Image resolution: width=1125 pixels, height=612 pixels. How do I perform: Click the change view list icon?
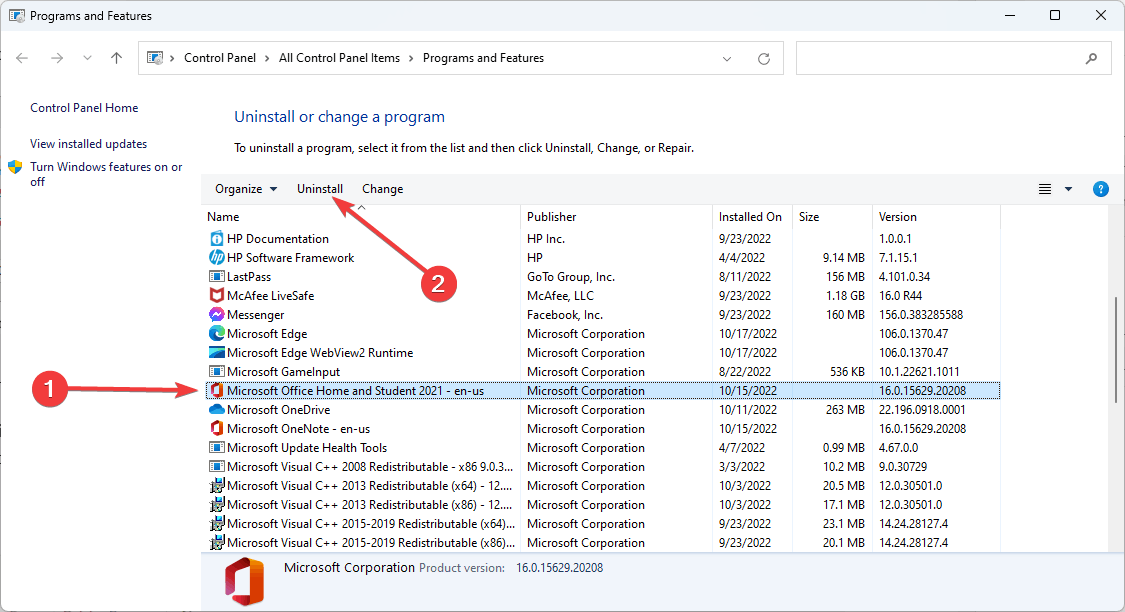click(x=1045, y=189)
